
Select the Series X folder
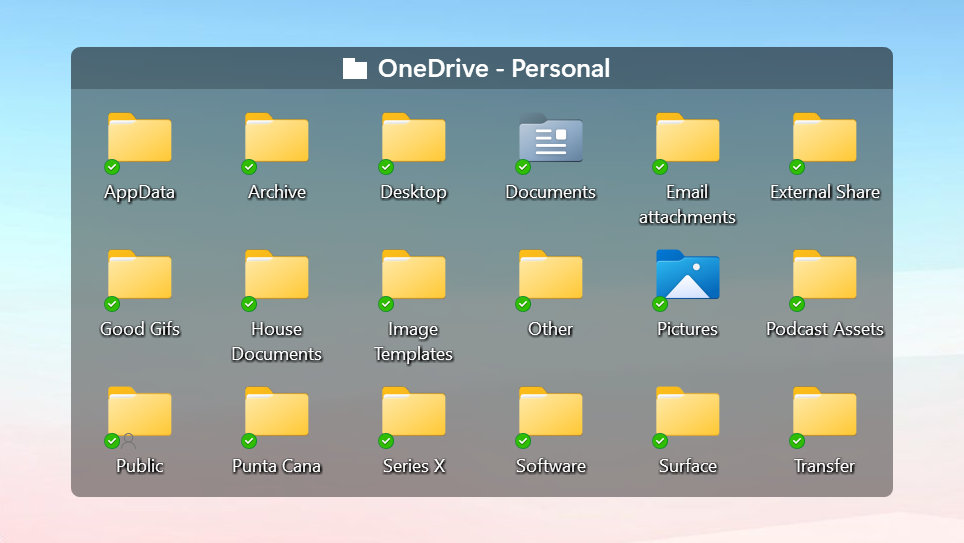click(x=414, y=413)
